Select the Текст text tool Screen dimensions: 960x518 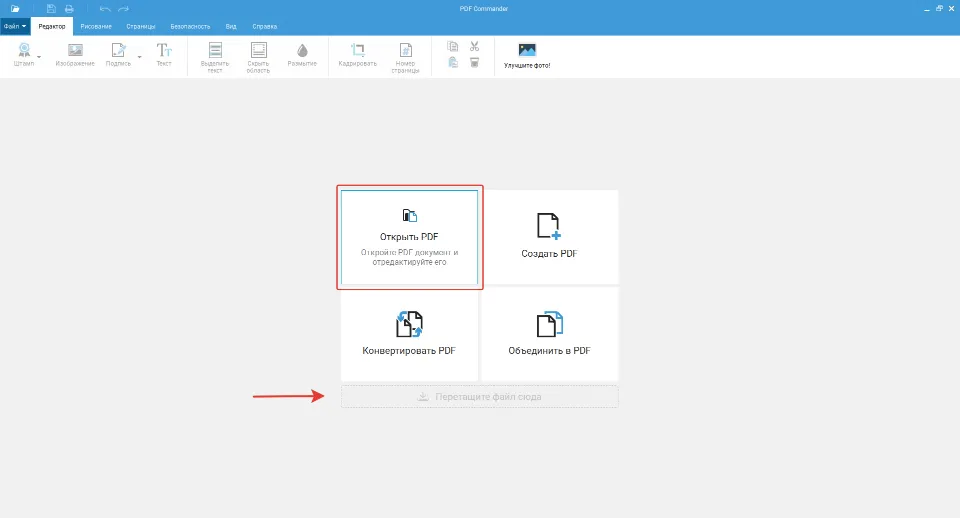pos(163,54)
